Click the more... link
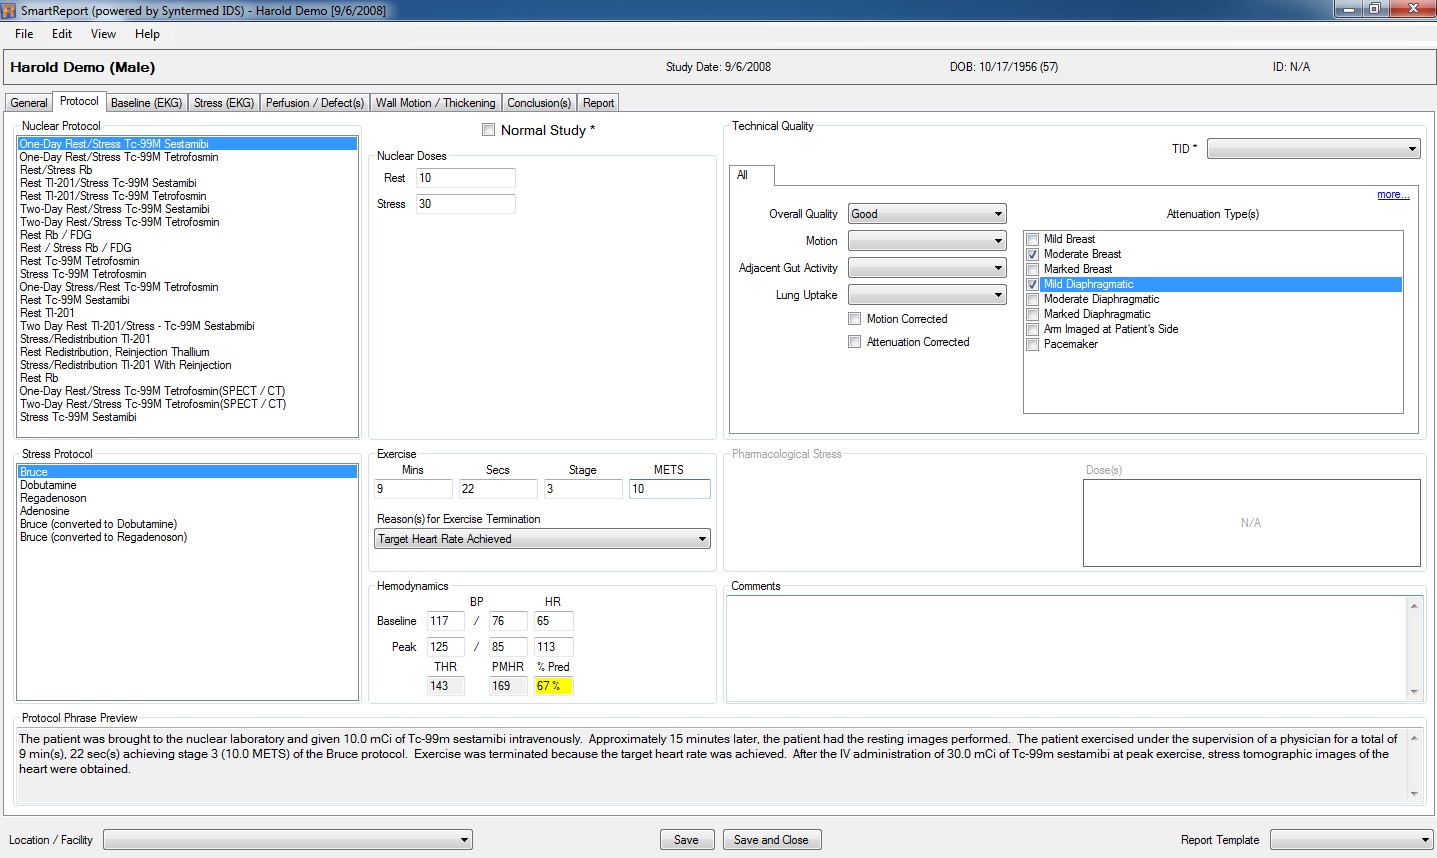The width and height of the screenshot is (1437, 858). click(x=1392, y=195)
